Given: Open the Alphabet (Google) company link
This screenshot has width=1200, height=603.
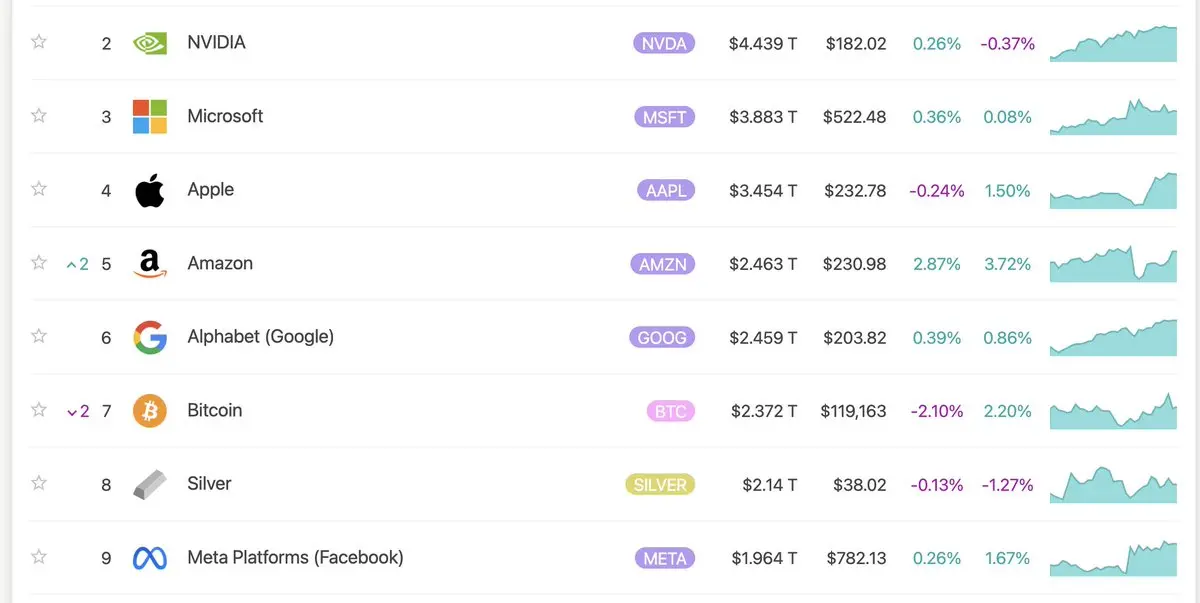Looking at the screenshot, I should pos(260,337).
